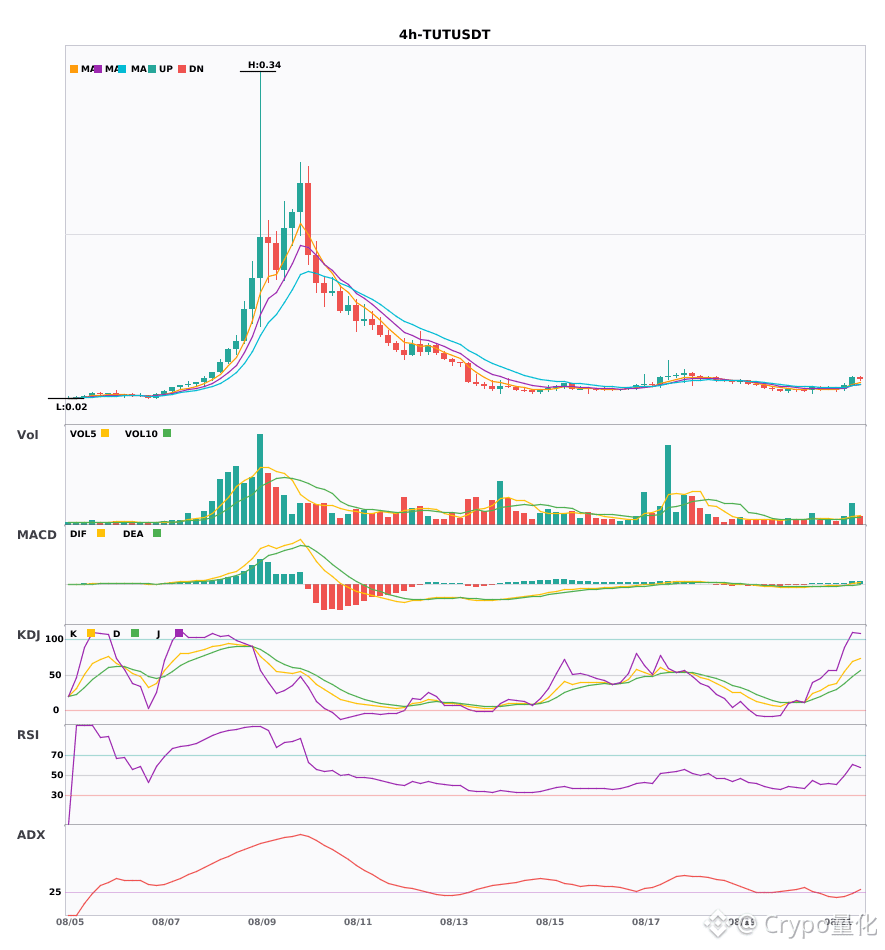Click the 08/11 date tick
The width and height of the screenshot is (885, 950).
(358, 922)
